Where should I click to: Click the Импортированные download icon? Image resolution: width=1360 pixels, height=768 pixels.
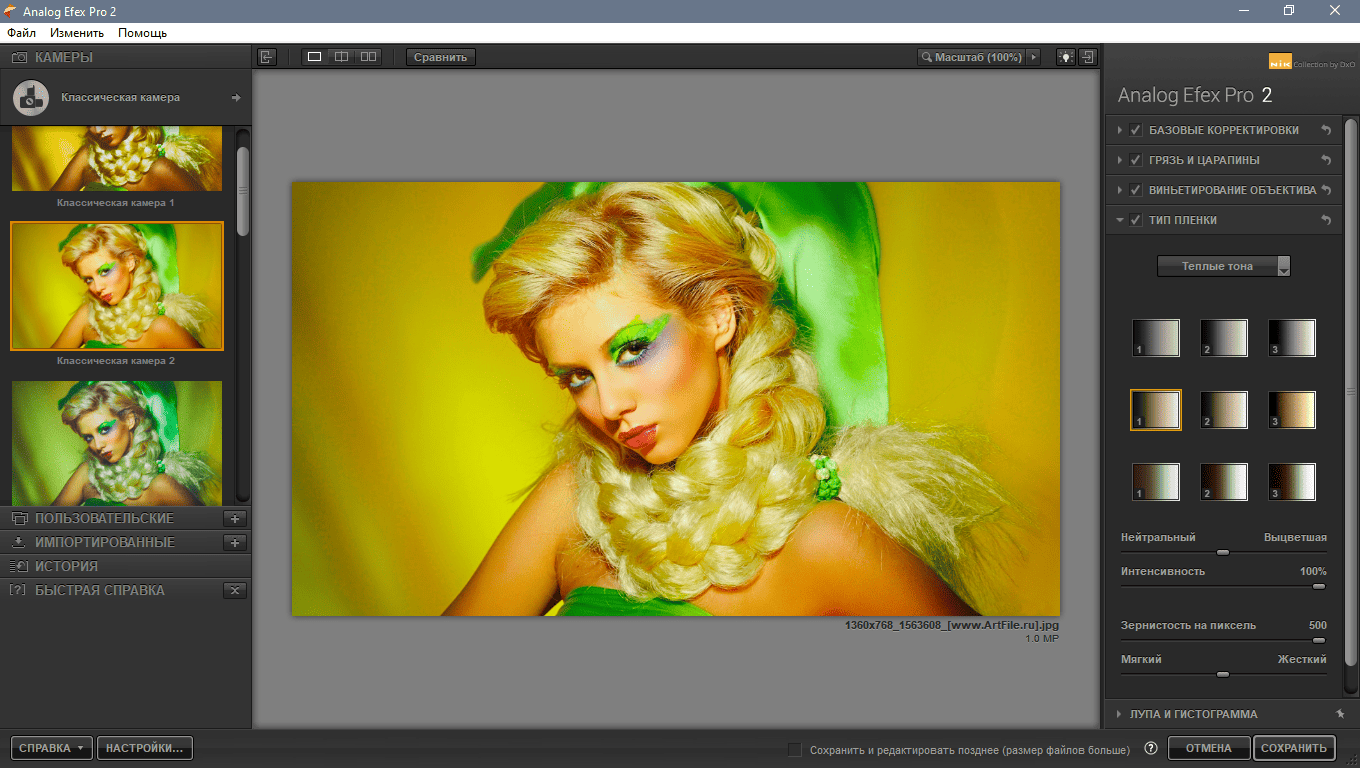[19, 542]
